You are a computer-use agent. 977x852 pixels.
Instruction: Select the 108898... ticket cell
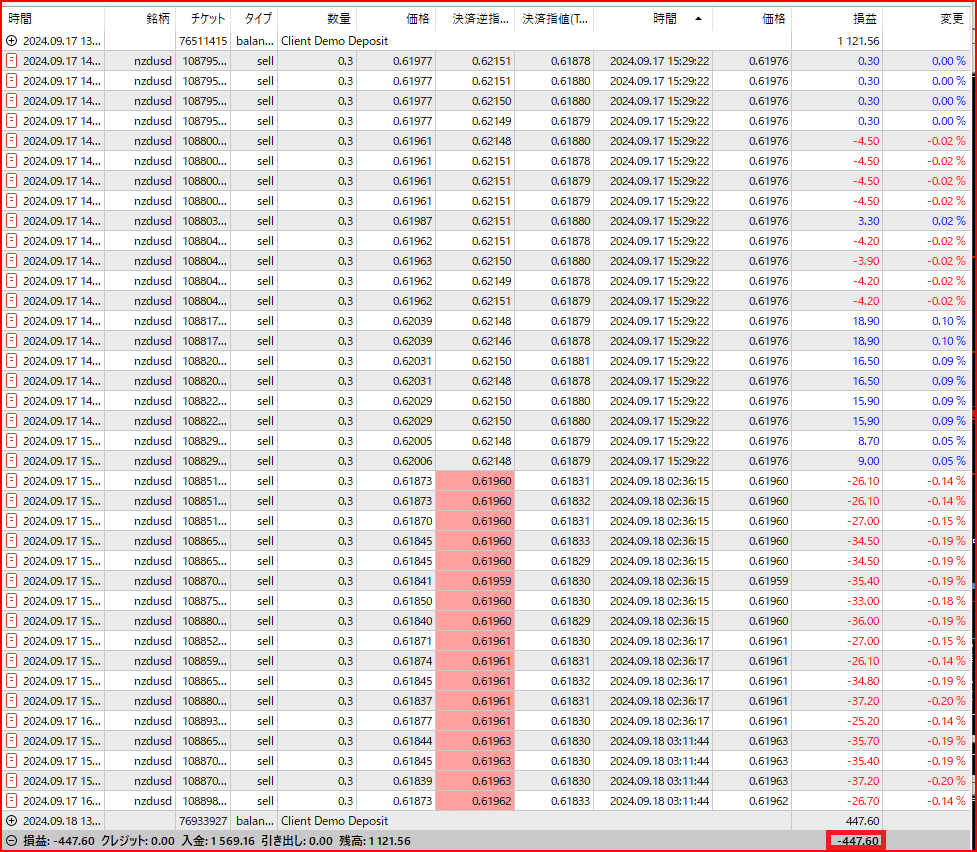coord(203,801)
